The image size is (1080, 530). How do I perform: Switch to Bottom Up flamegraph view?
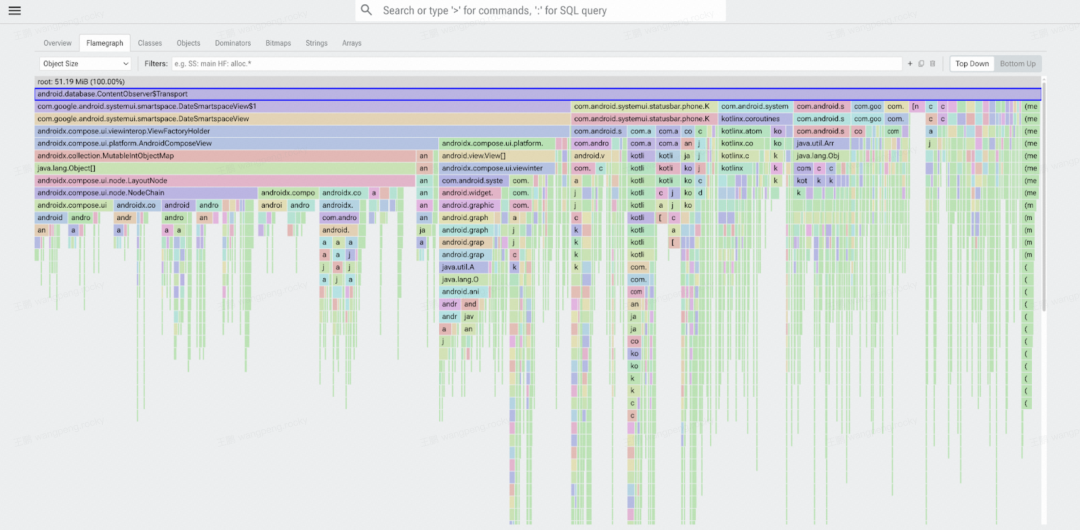(x=1017, y=63)
